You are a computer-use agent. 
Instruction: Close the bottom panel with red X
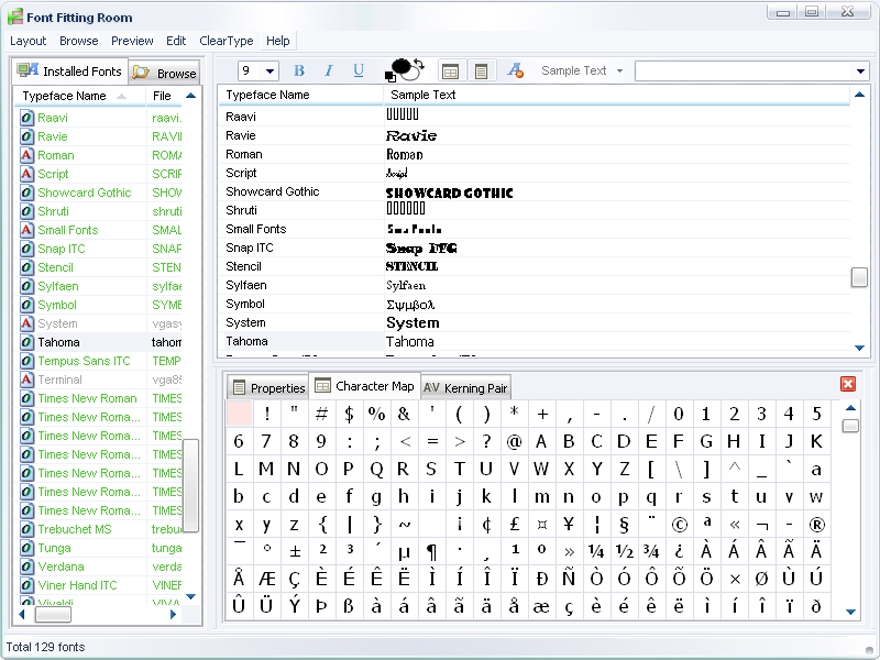pyautogui.click(x=847, y=384)
